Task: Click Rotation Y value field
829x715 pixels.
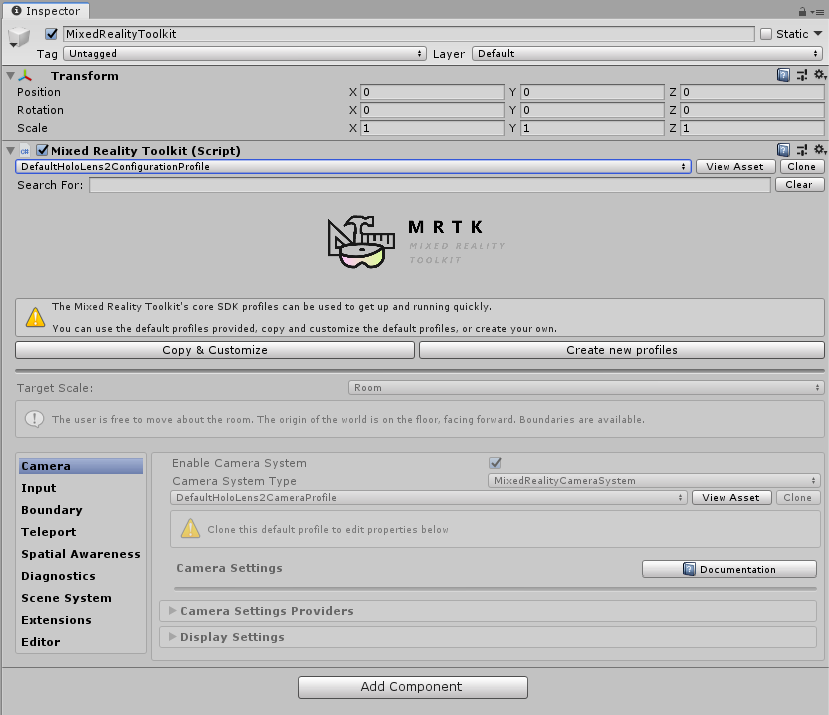Action: click(x=592, y=110)
